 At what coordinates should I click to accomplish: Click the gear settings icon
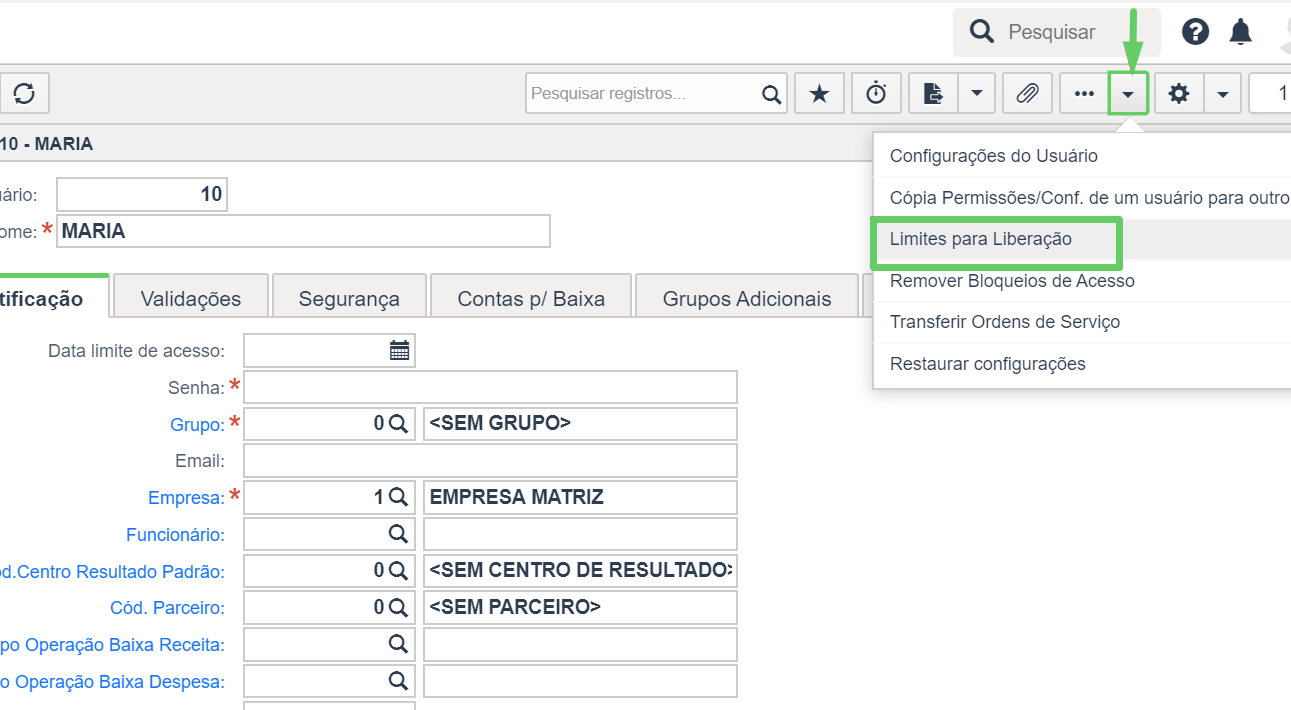[1179, 94]
